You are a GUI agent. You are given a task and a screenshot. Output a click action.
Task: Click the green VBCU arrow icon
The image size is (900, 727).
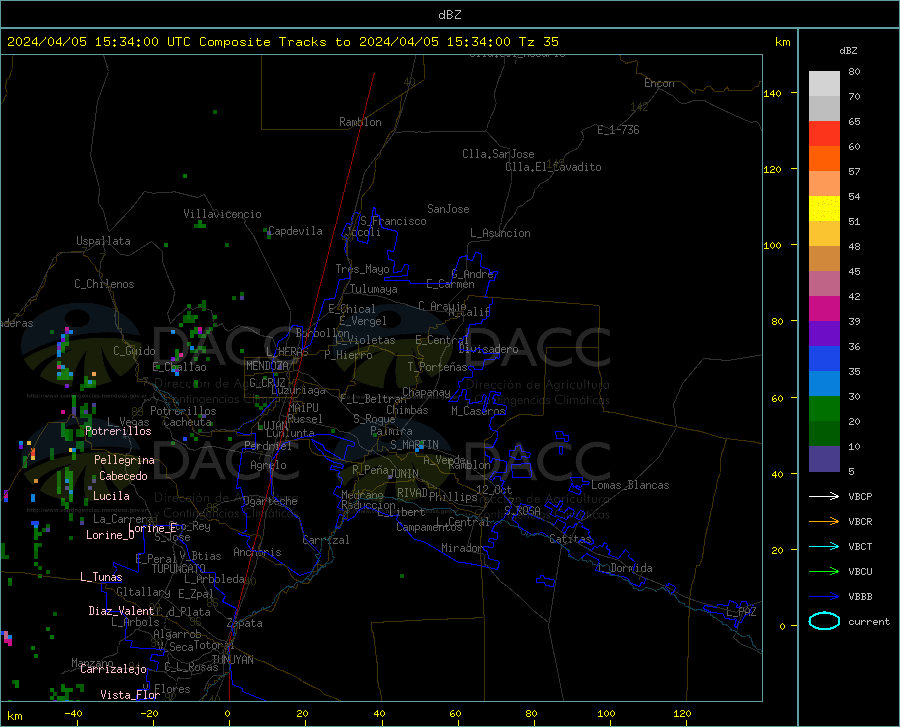pyautogui.click(x=824, y=572)
